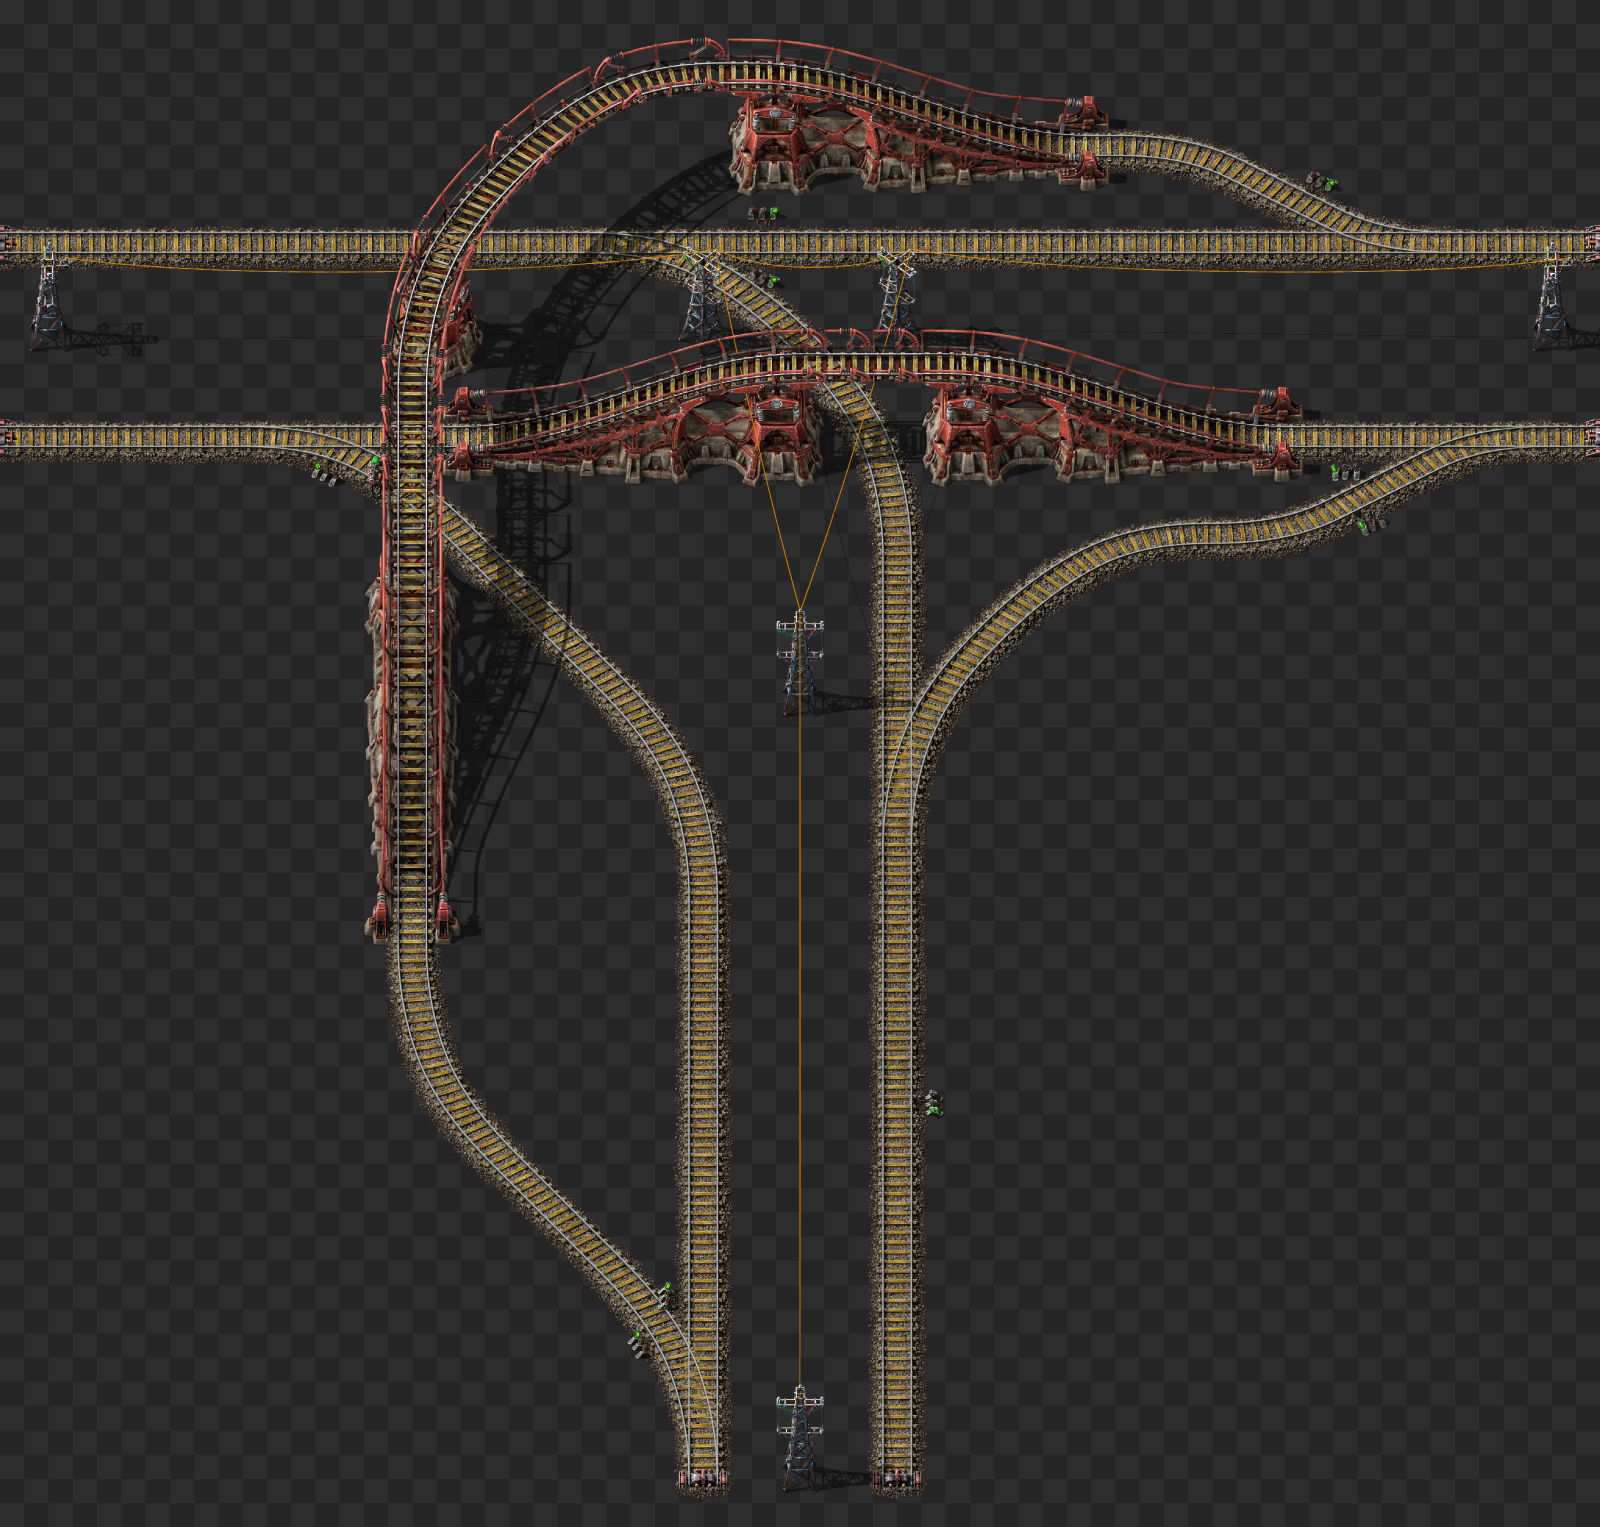Screen dimensions: 1600x1527
Task: Select the electric pole at the bottom between tracks
Action: click(x=800, y=1437)
